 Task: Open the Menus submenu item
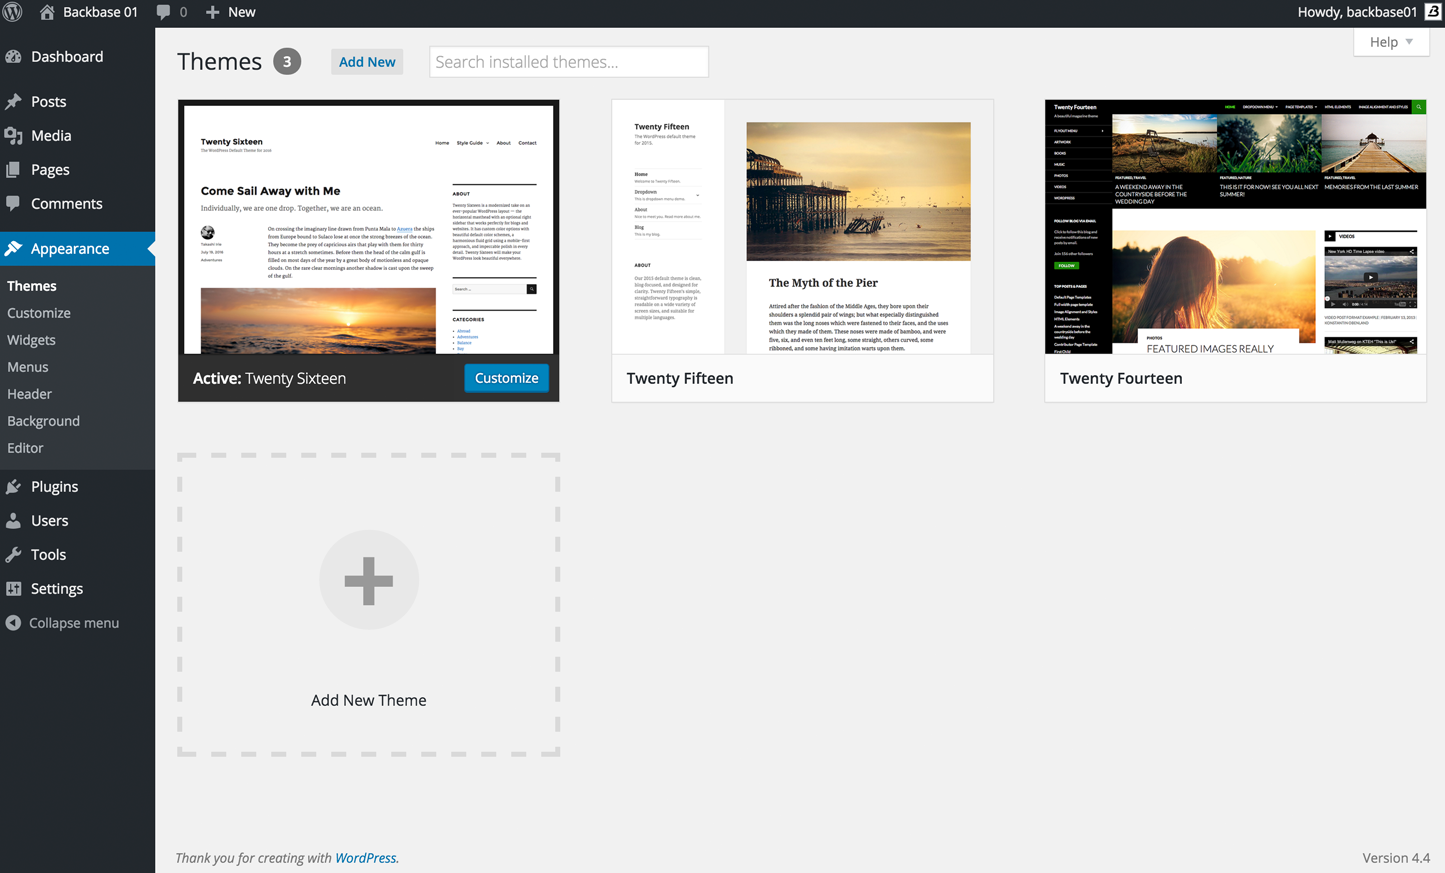pos(28,367)
